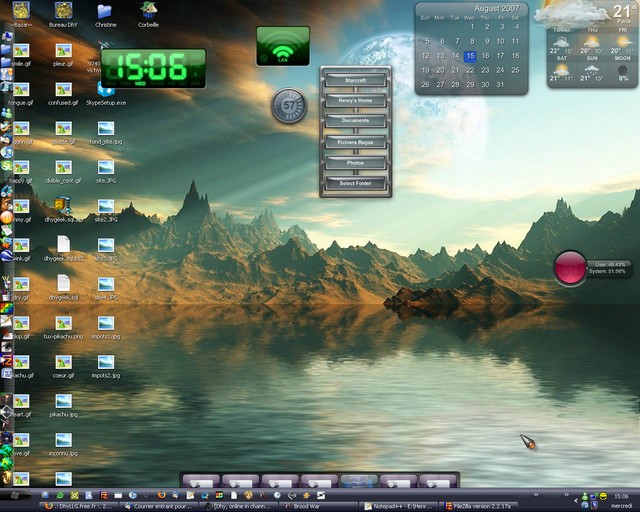Open the confused.gif file icon
The image size is (640, 512).
(63, 94)
